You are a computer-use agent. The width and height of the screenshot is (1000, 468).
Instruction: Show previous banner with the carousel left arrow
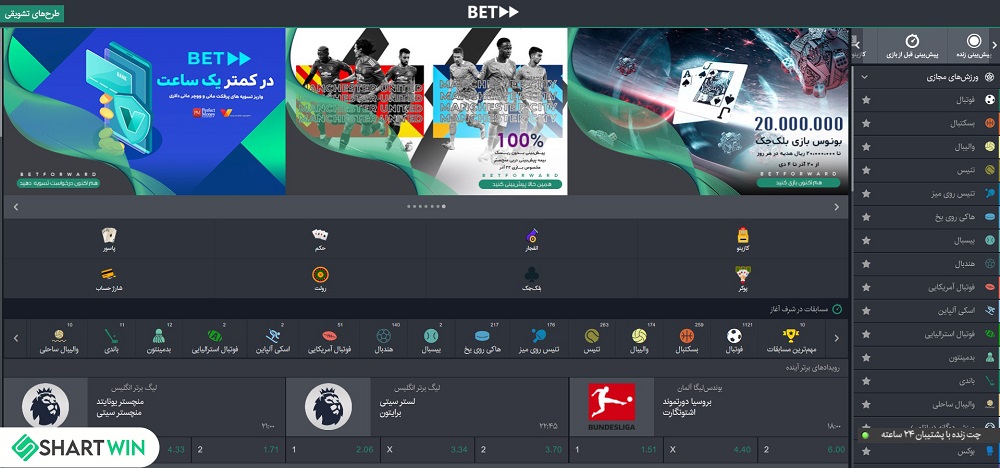point(16,207)
